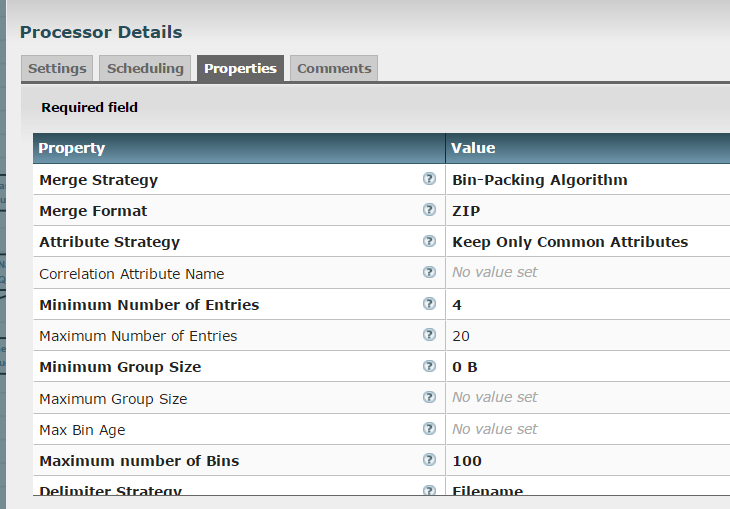Edit the Keep Only Common Attributes value
This screenshot has height=509, width=730.
(x=570, y=242)
